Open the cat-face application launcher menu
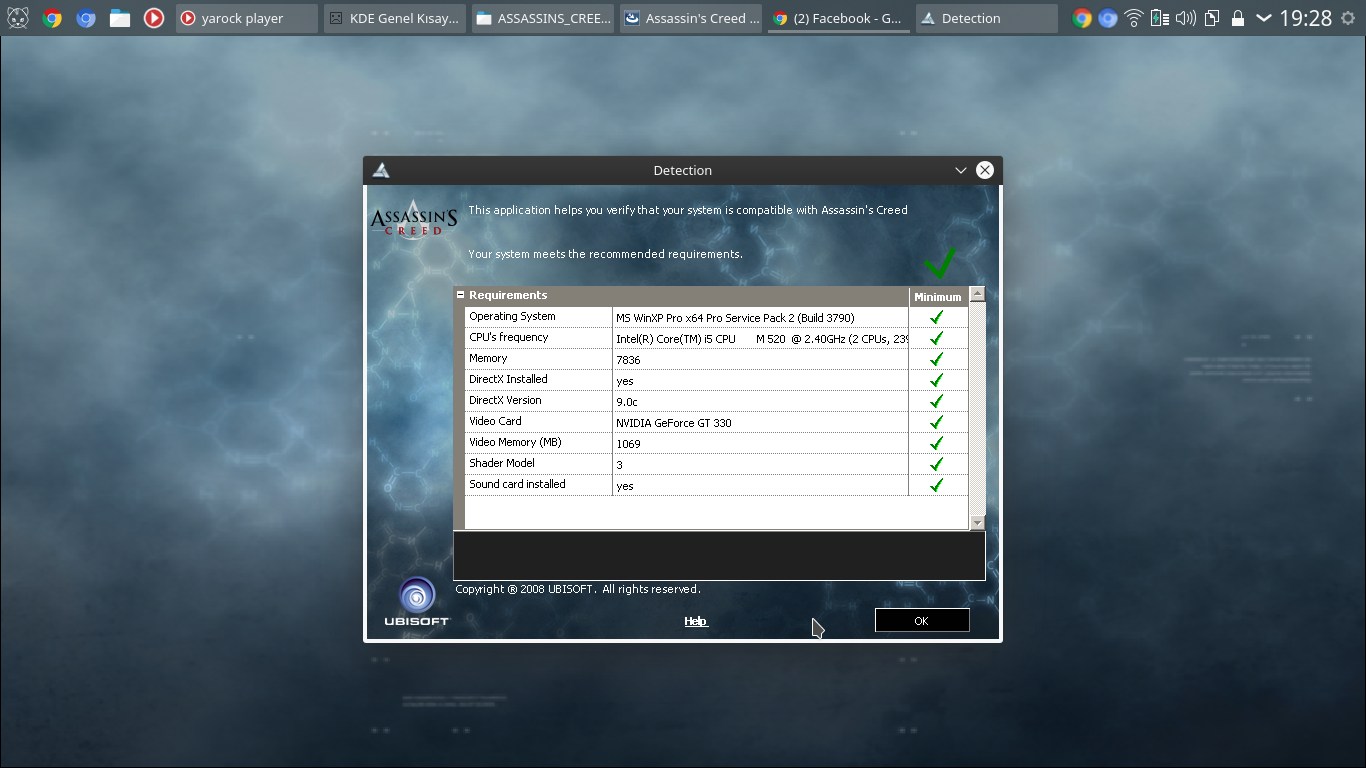The height and width of the screenshot is (768, 1366). click(17, 18)
